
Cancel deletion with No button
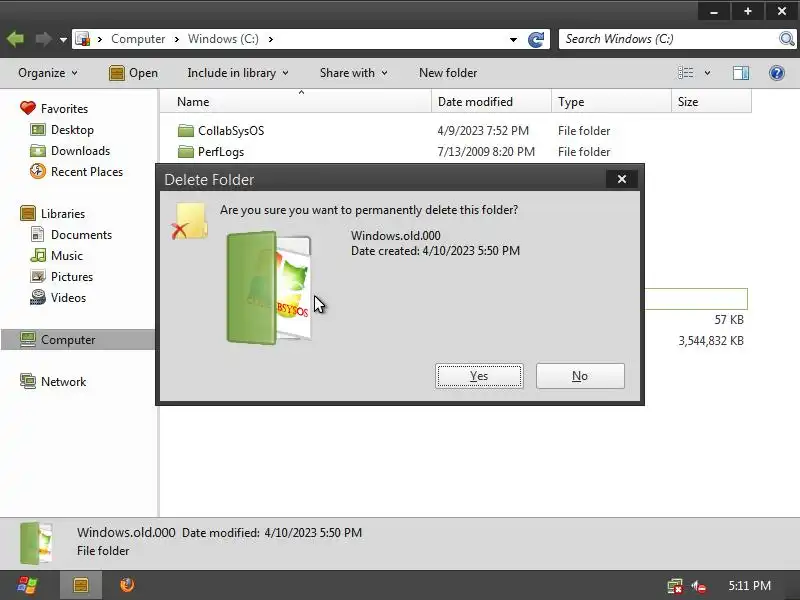tap(580, 376)
